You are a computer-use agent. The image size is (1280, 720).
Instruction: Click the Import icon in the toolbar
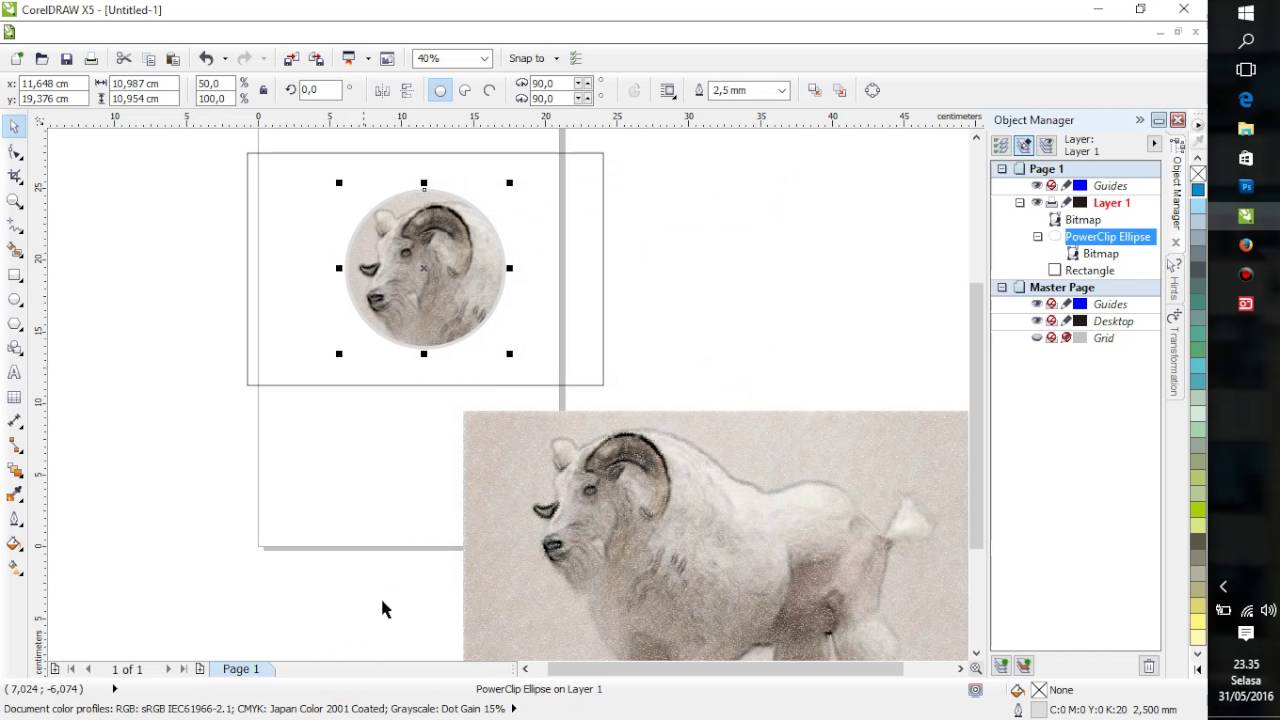tap(291, 59)
